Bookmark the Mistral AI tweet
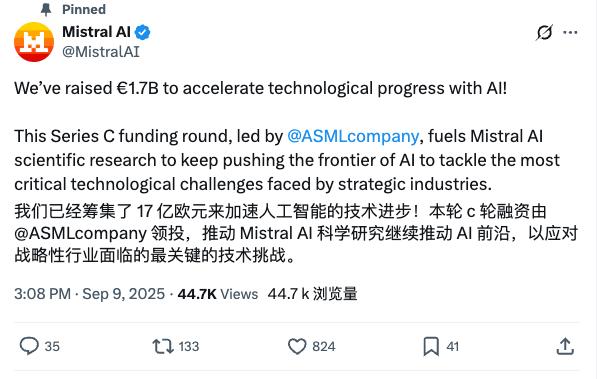597x379 pixels. pyautogui.click(x=431, y=346)
